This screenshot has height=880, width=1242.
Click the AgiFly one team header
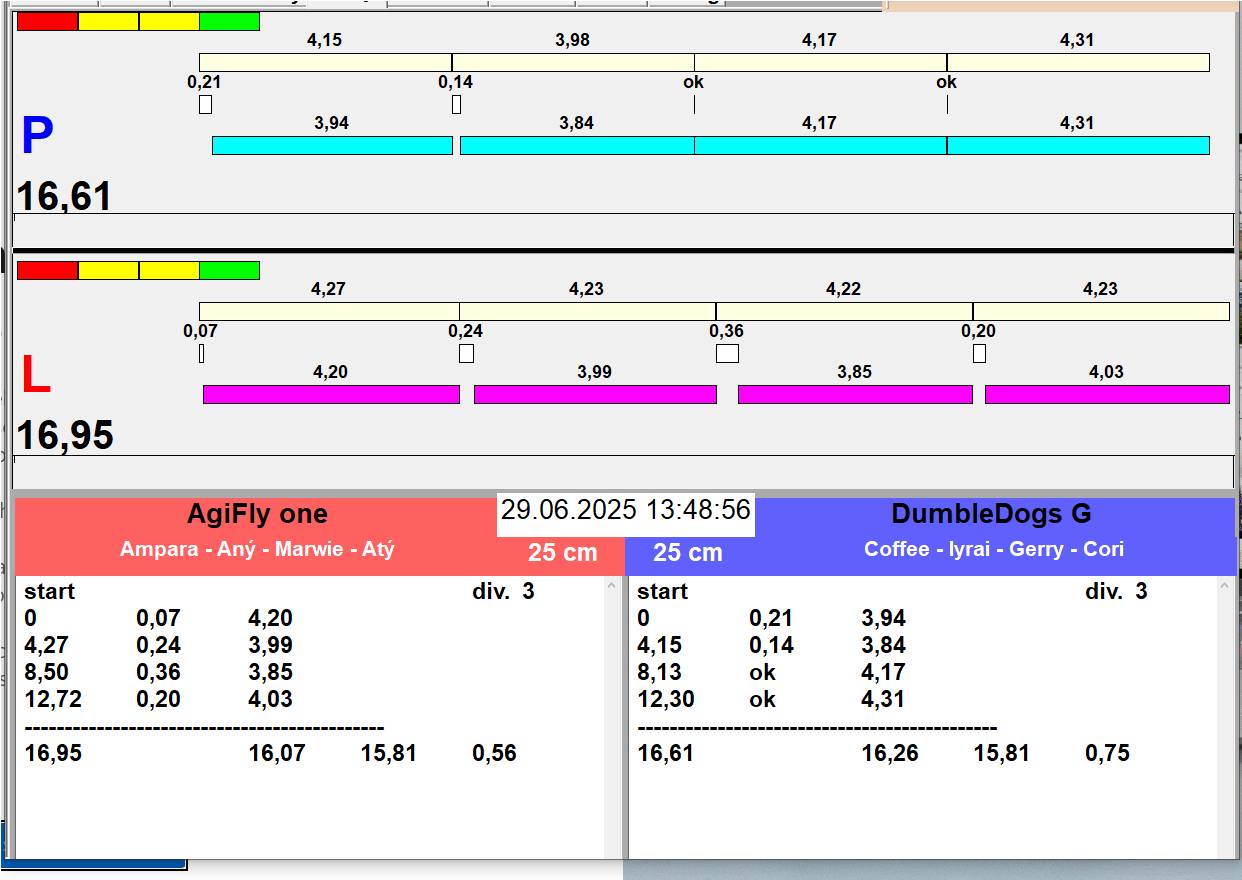click(257, 515)
